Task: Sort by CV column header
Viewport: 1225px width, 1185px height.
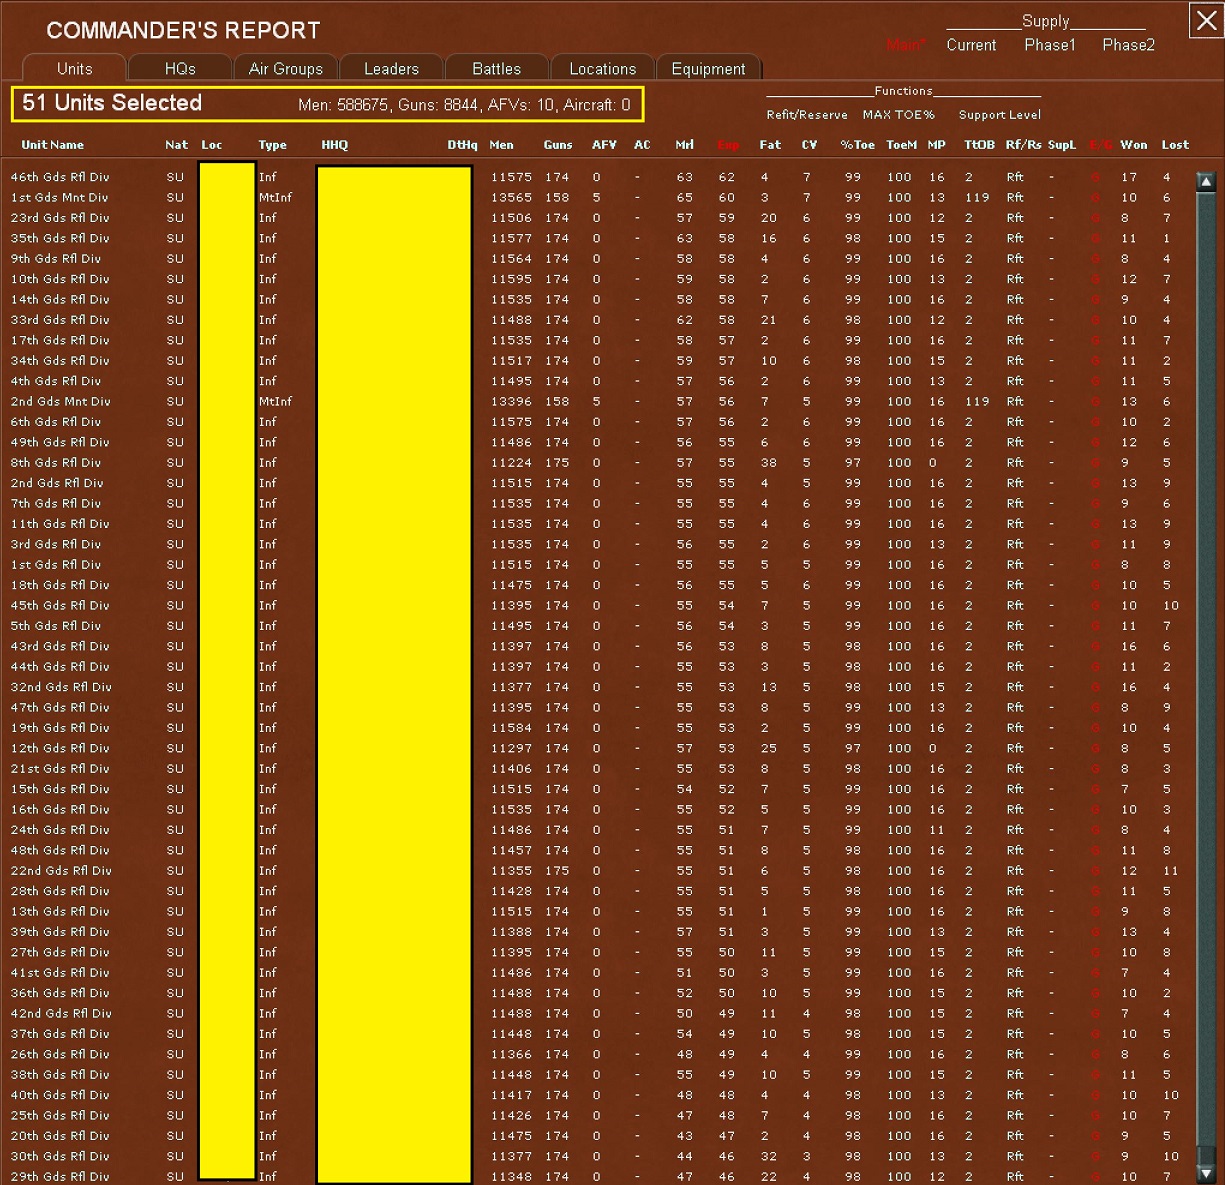Action: tap(809, 145)
